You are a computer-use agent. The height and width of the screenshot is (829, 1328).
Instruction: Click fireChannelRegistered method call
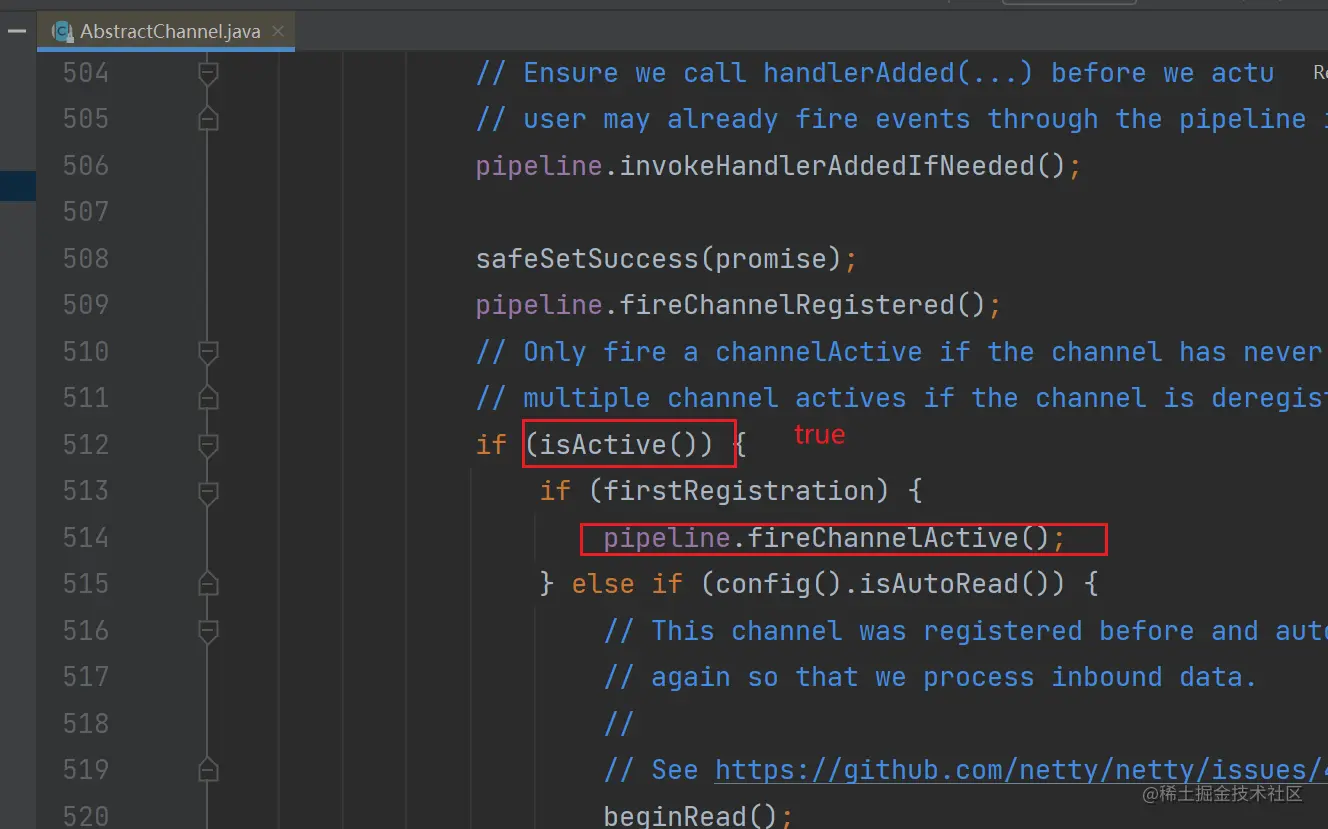[x=787, y=305]
